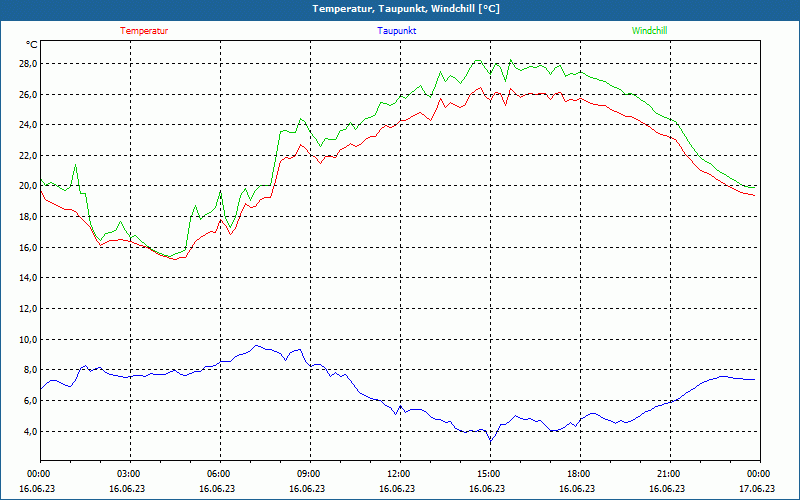
Task: Click the 03:00 time axis label
Action: [x=131, y=474]
